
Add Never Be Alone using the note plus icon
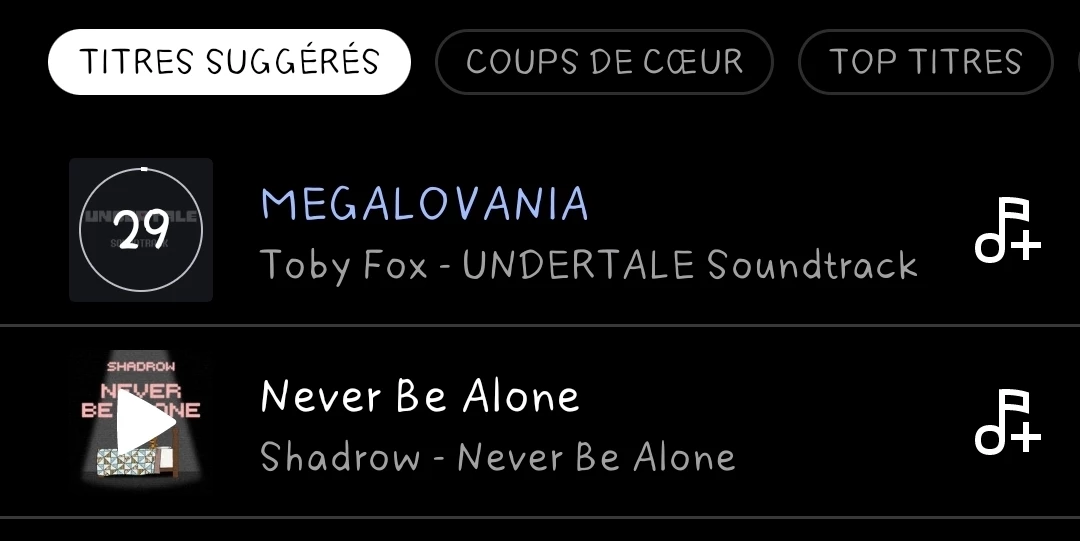pos(1008,422)
